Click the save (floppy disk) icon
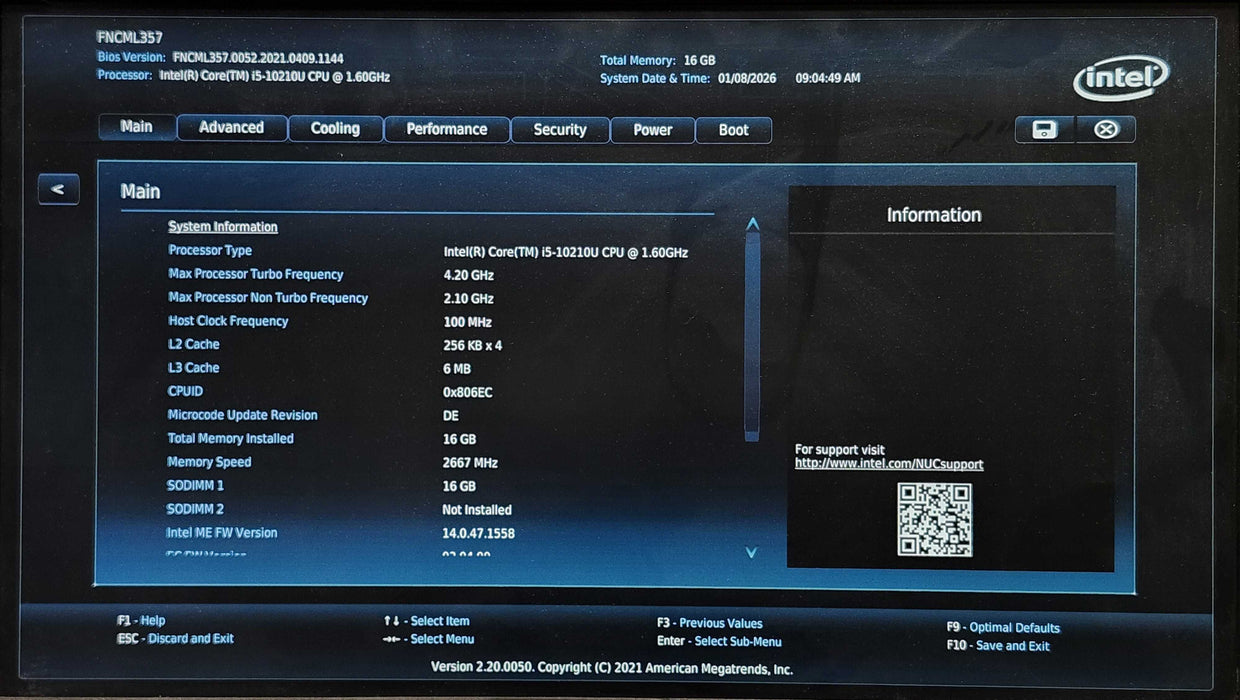 (x=1045, y=129)
